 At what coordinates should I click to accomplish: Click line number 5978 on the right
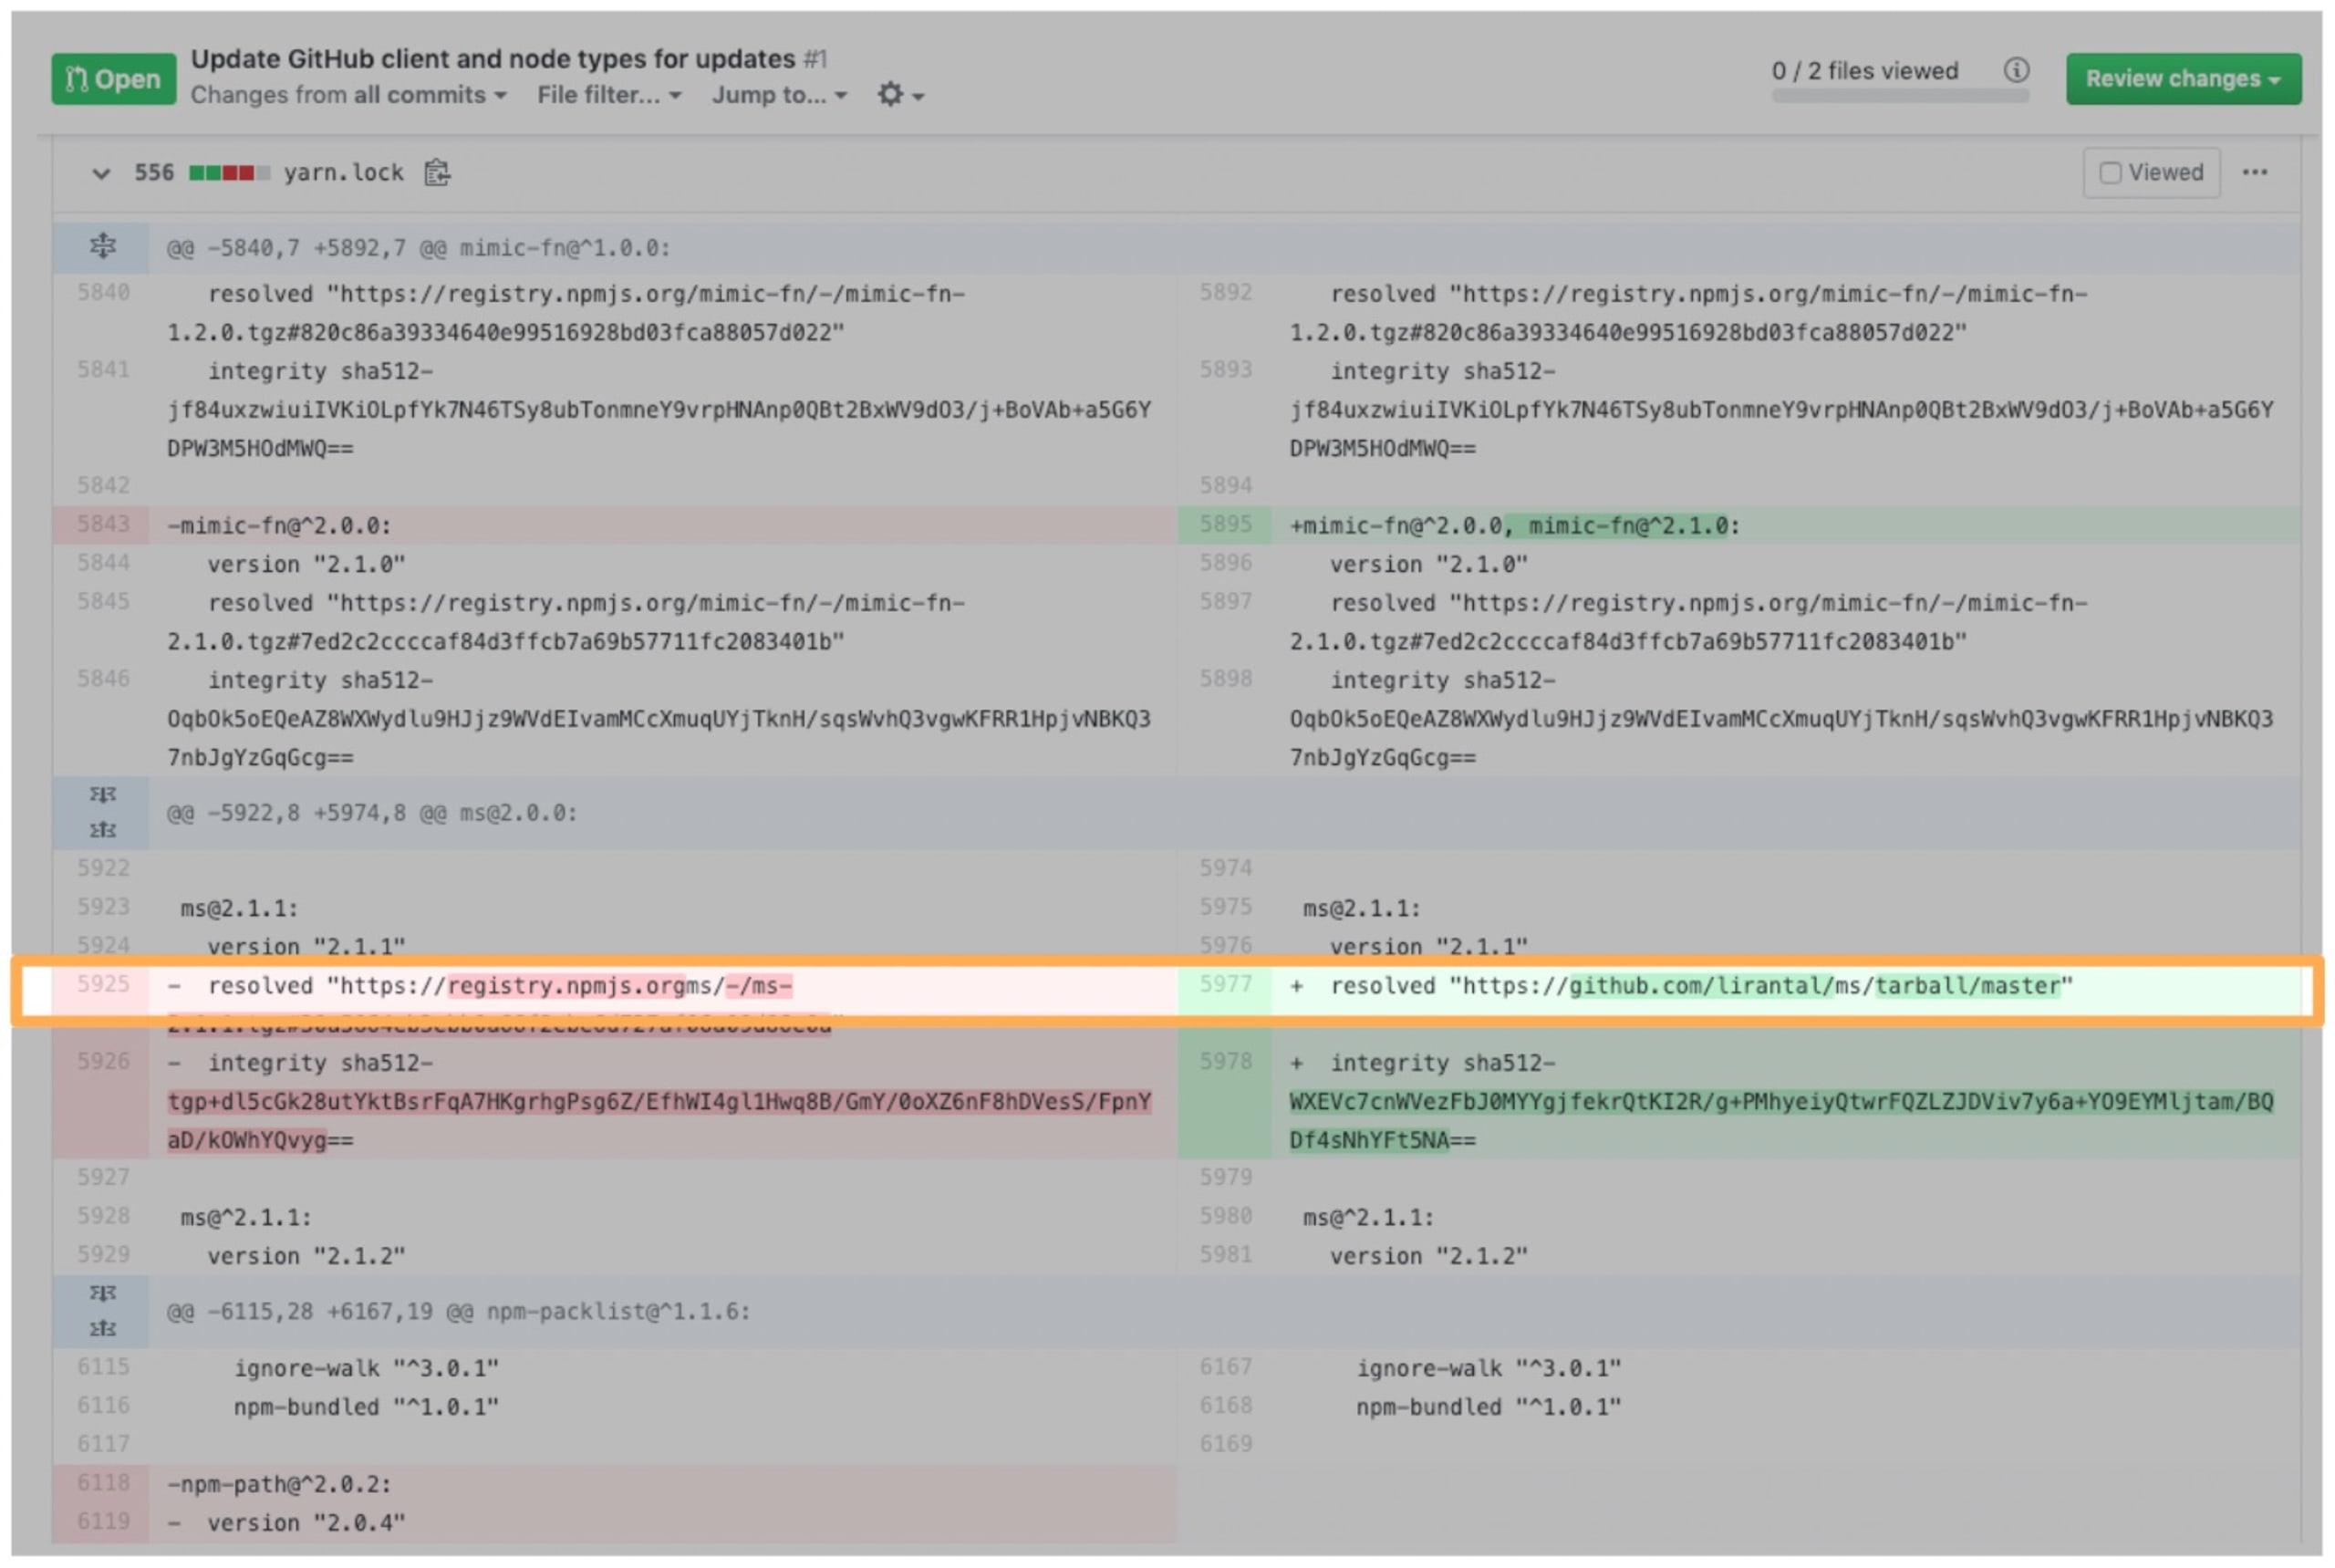pos(1226,1062)
